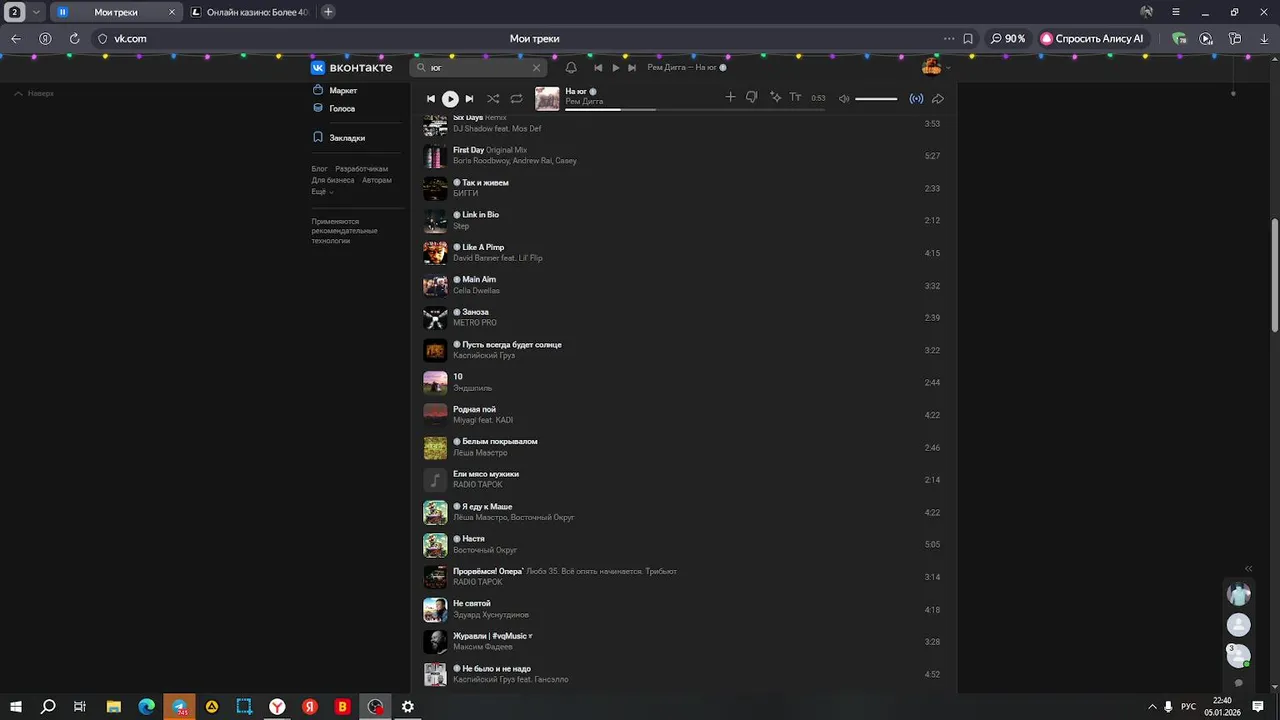1280x720 pixels.
Task: Open the notifications bell icon
Action: point(571,68)
